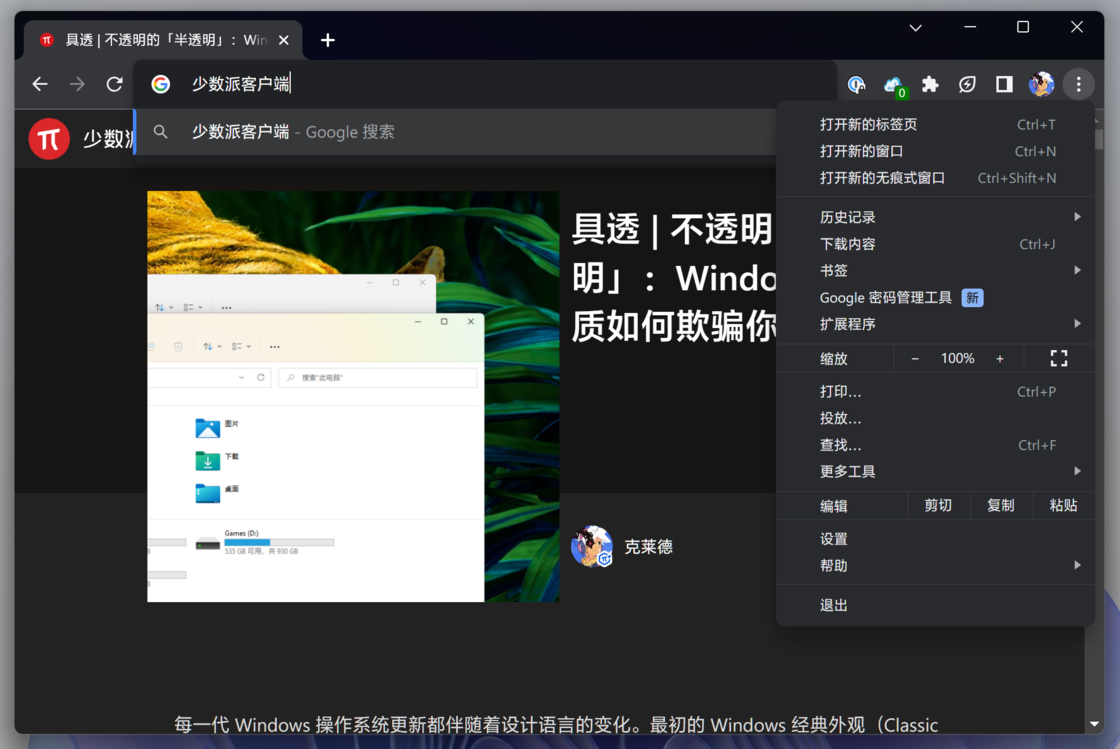The width and height of the screenshot is (1120, 749).
Task: Enter fullscreen mode from zoom row
Action: click(x=1059, y=358)
